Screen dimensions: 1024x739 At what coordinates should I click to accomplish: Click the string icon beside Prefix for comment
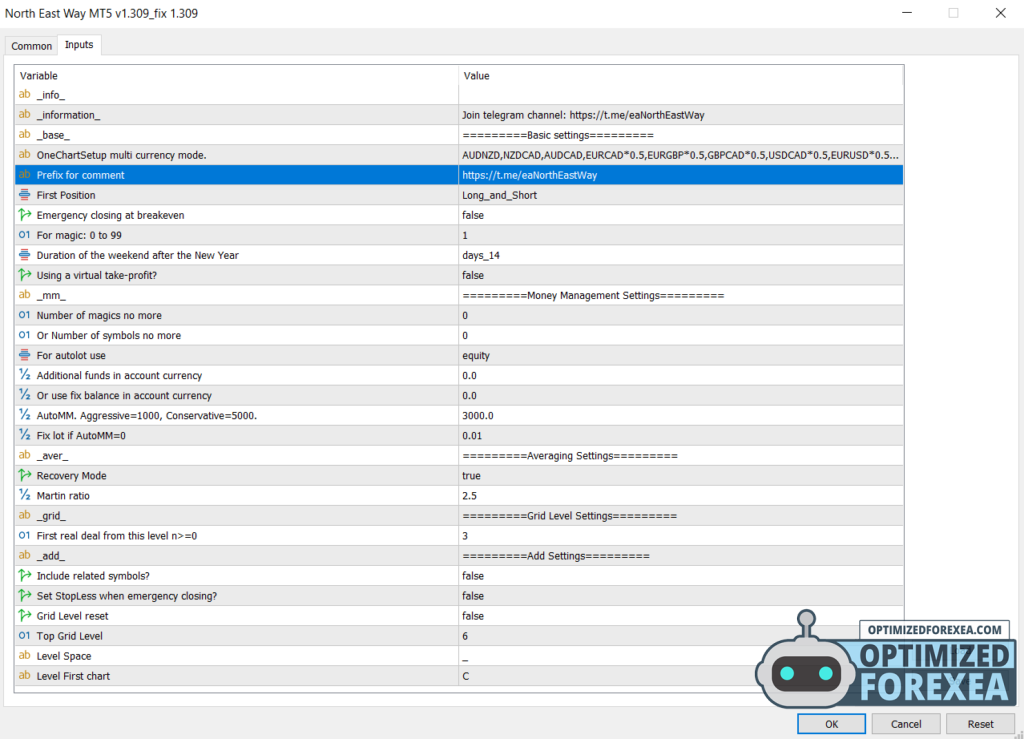click(25, 175)
